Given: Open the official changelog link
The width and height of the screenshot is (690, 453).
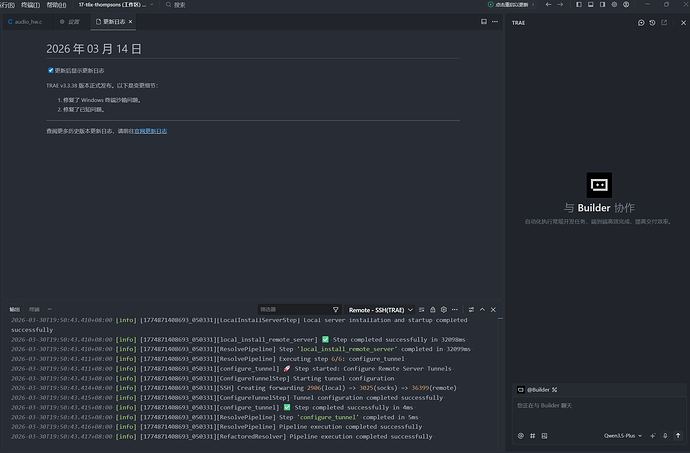Looking at the screenshot, I should [x=150, y=131].
